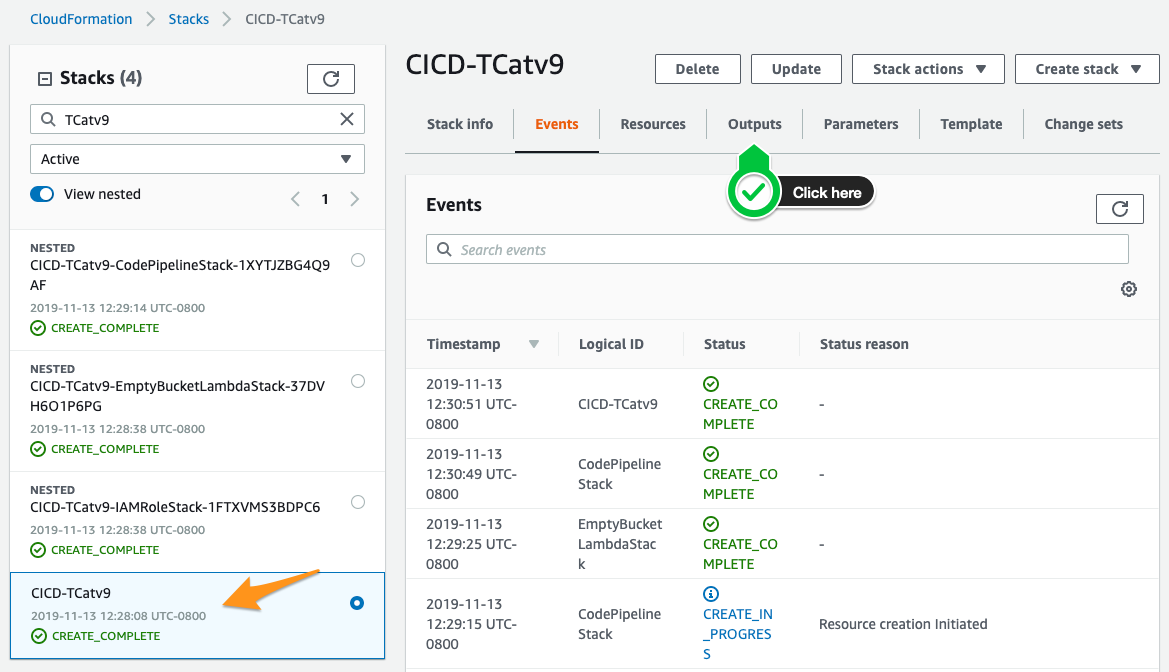Open the CloudFormation breadcrumb link
This screenshot has width=1169, height=672.
(81, 19)
